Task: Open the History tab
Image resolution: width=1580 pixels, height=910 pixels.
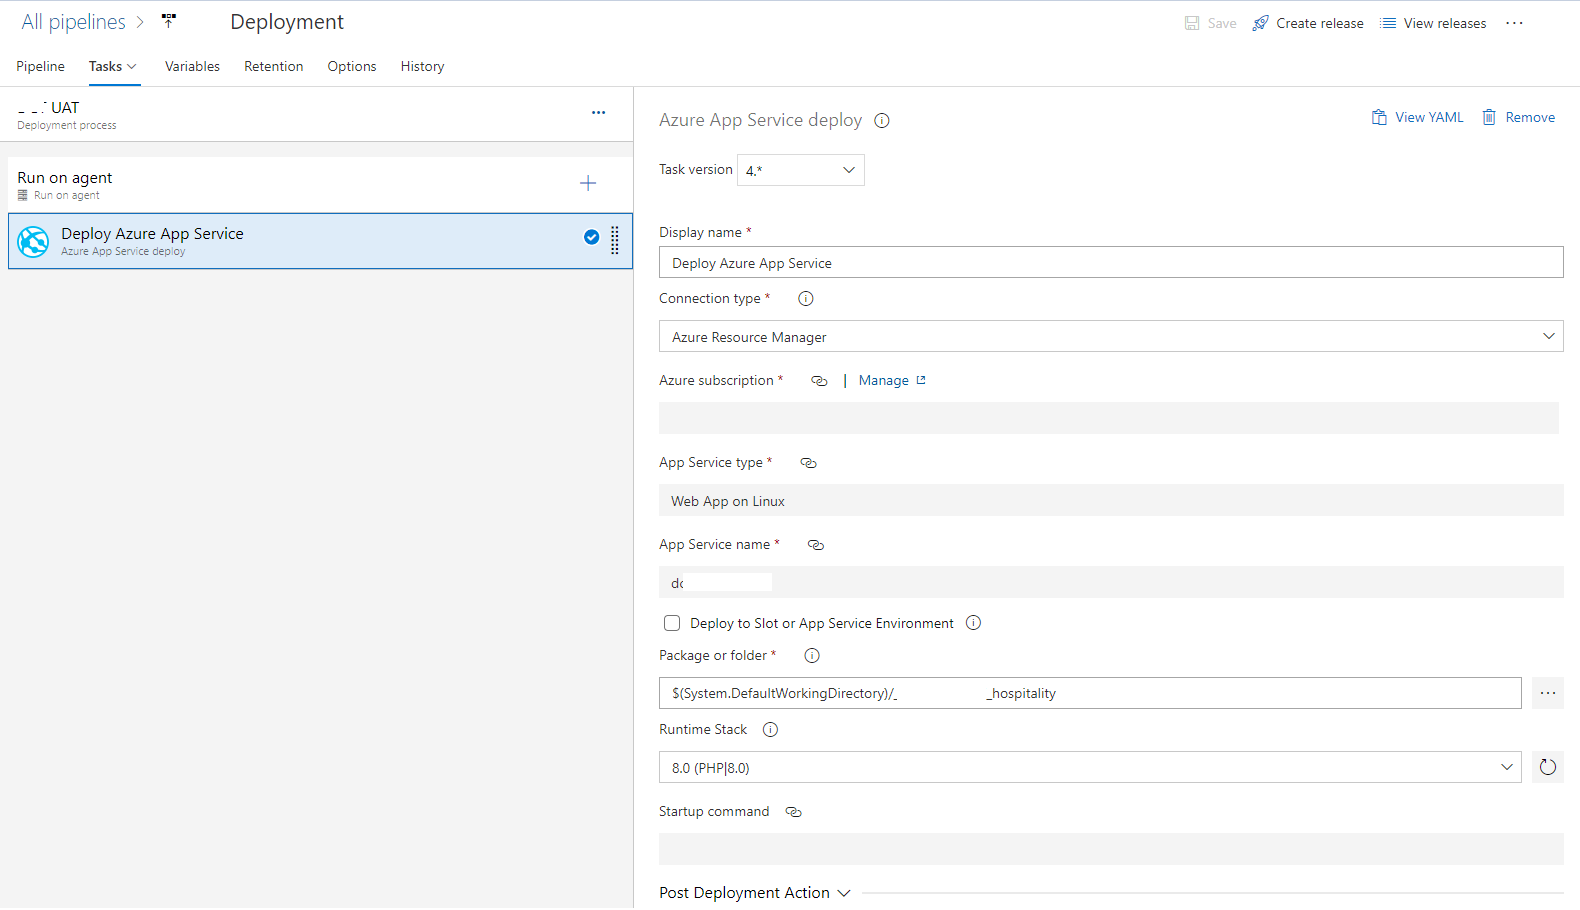Action: tap(422, 66)
